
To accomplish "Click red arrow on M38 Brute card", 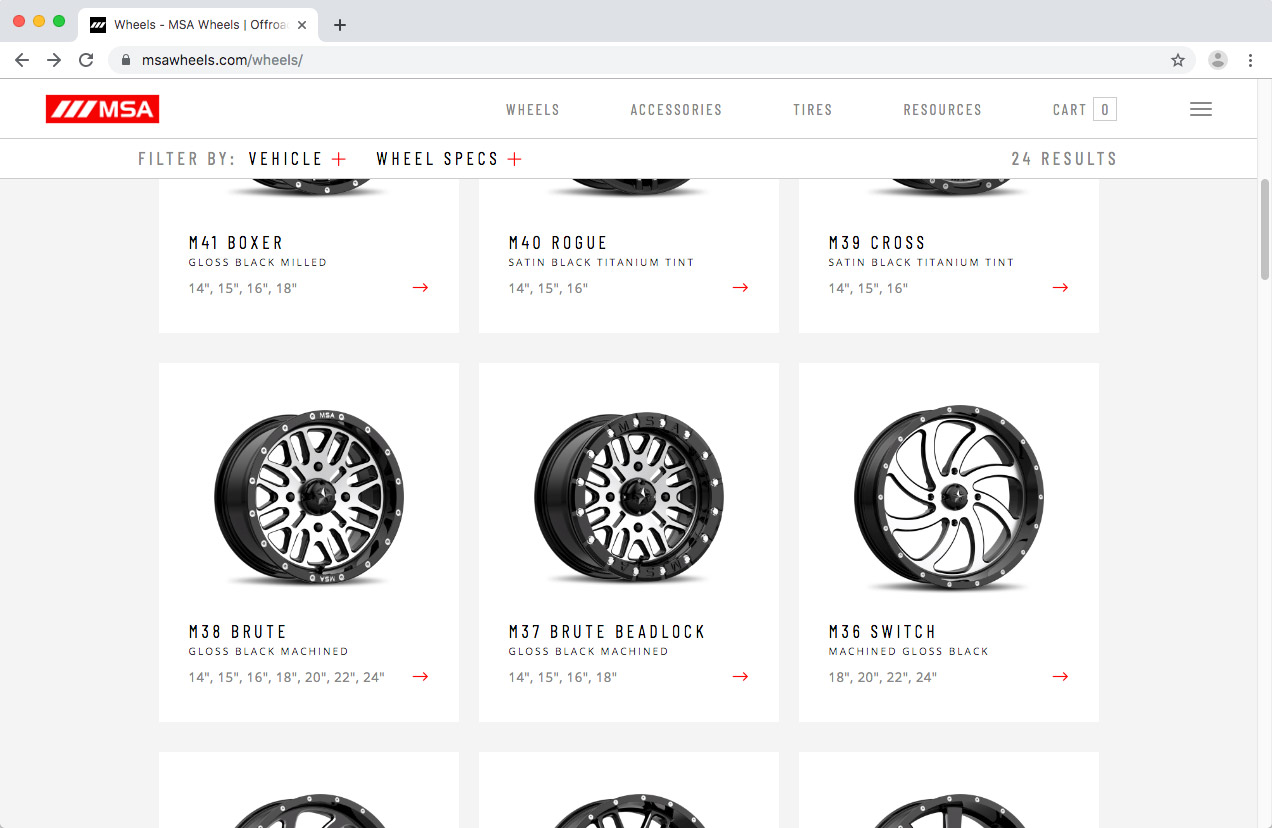I will 420,677.
